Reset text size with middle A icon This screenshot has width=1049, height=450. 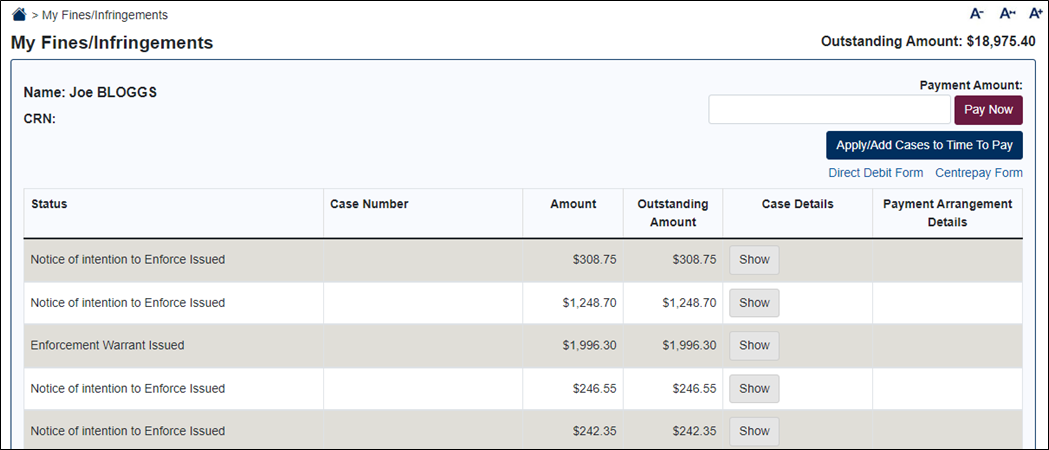click(x=1007, y=13)
